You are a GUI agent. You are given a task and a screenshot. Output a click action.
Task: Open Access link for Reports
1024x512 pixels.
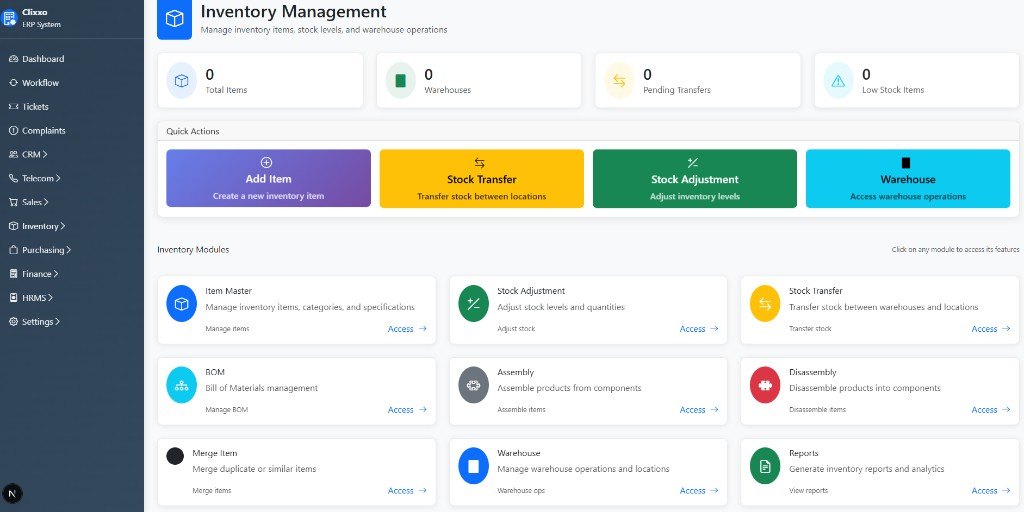(x=991, y=491)
